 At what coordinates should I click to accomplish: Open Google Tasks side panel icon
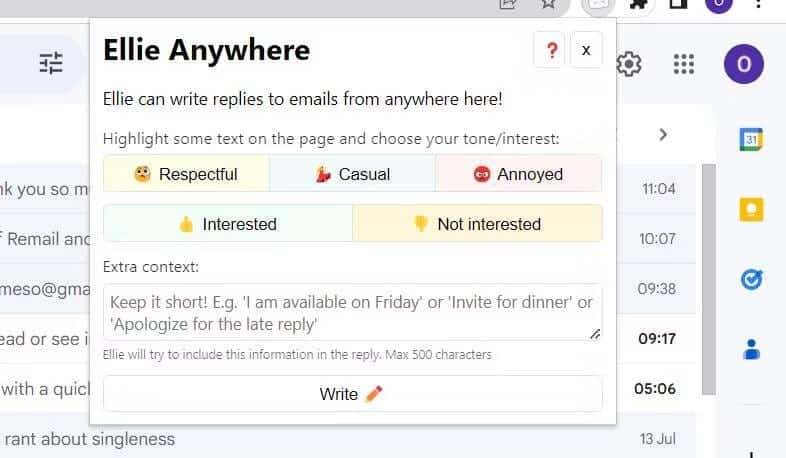click(751, 279)
